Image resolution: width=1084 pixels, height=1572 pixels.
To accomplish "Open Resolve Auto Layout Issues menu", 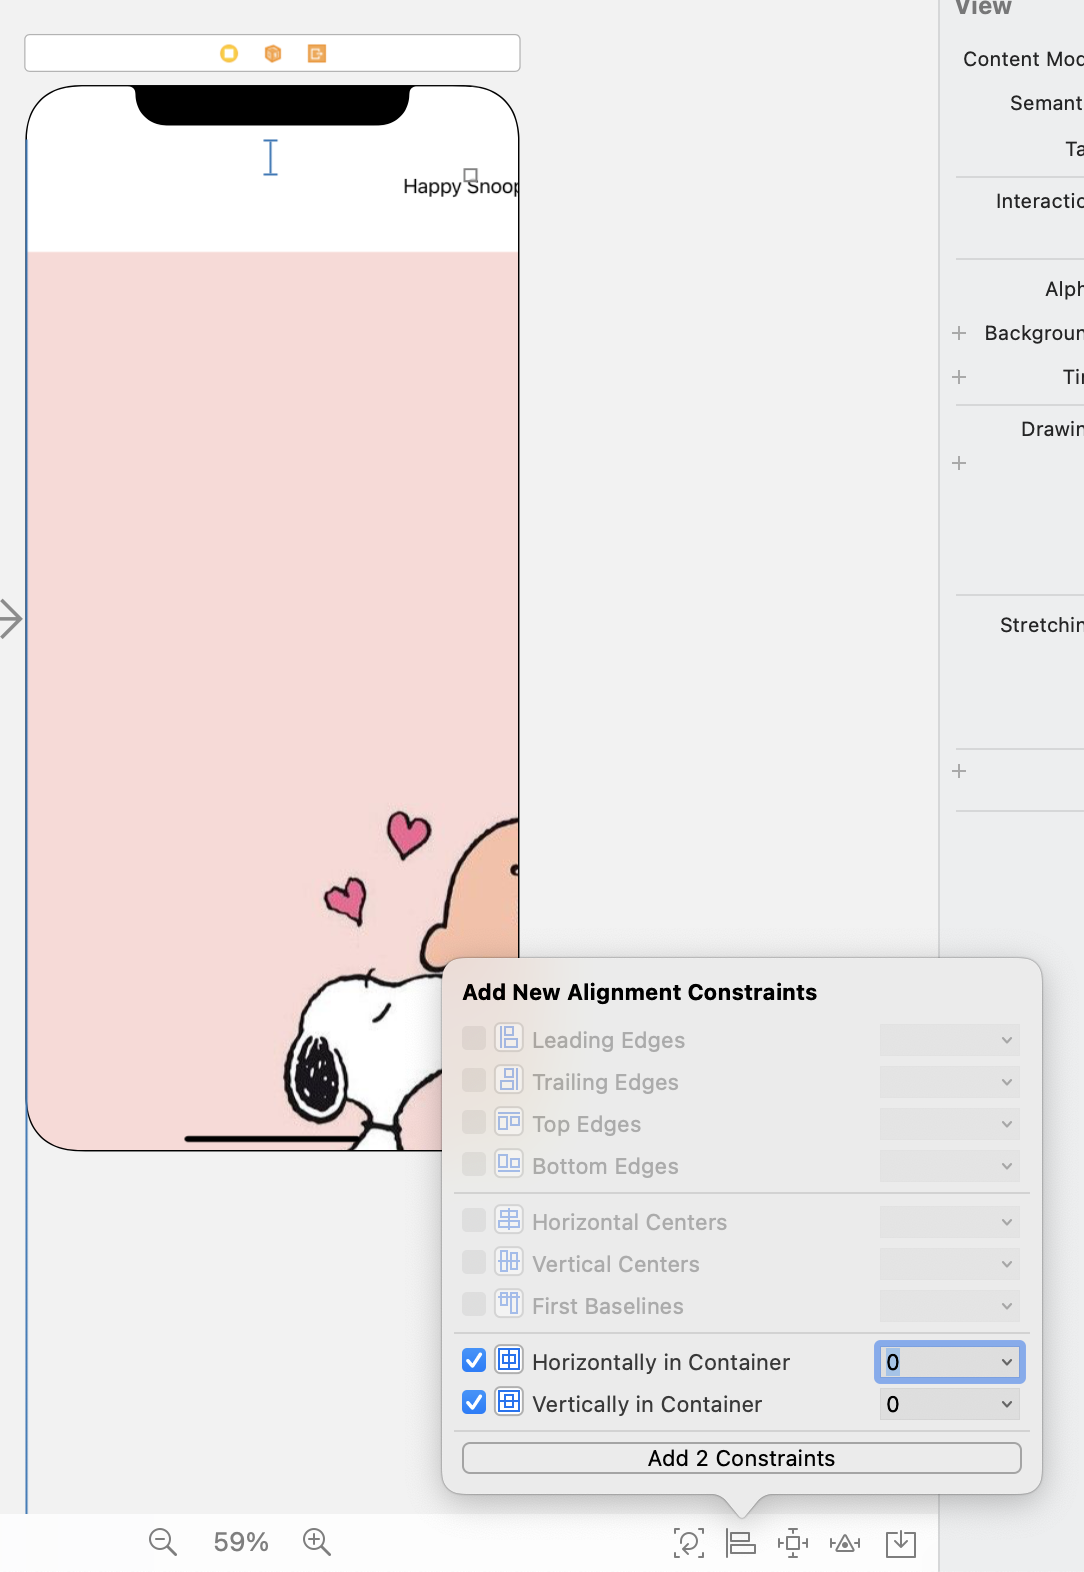I will (x=845, y=1543).
